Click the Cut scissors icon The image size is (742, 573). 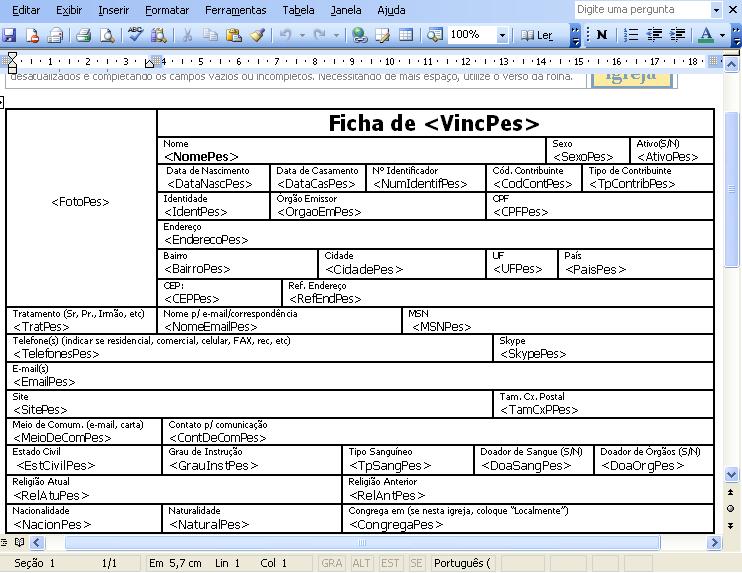point(187,35)
